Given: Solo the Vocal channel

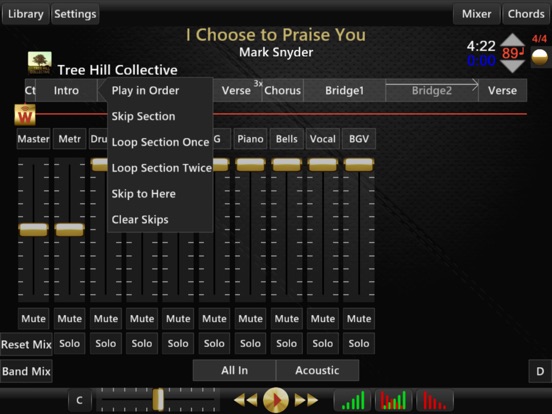Looking at the screenshot, I should [x=323, y=343].
